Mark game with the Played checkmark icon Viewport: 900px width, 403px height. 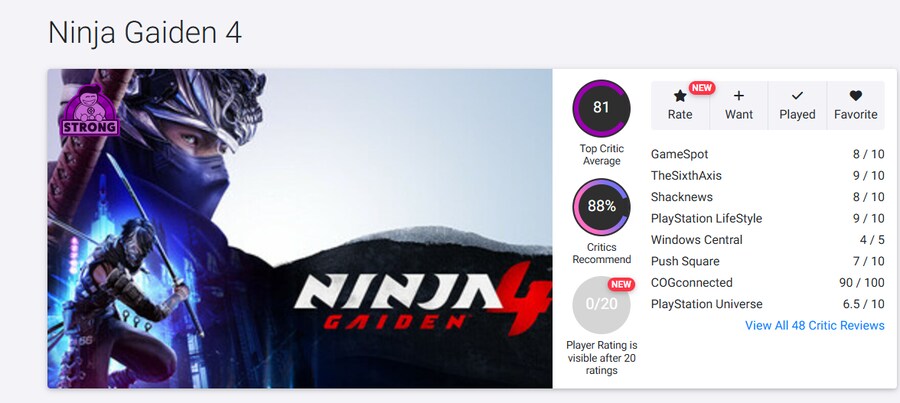797,96
